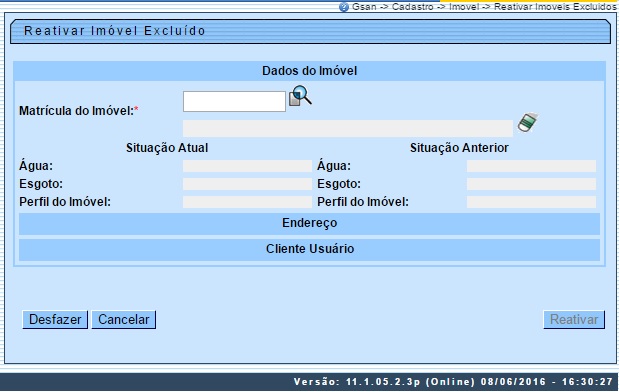The height and width of the screenshot is (392, 619).
Task: Open the property search magnifier icon
Action: (x=300, y=96)
